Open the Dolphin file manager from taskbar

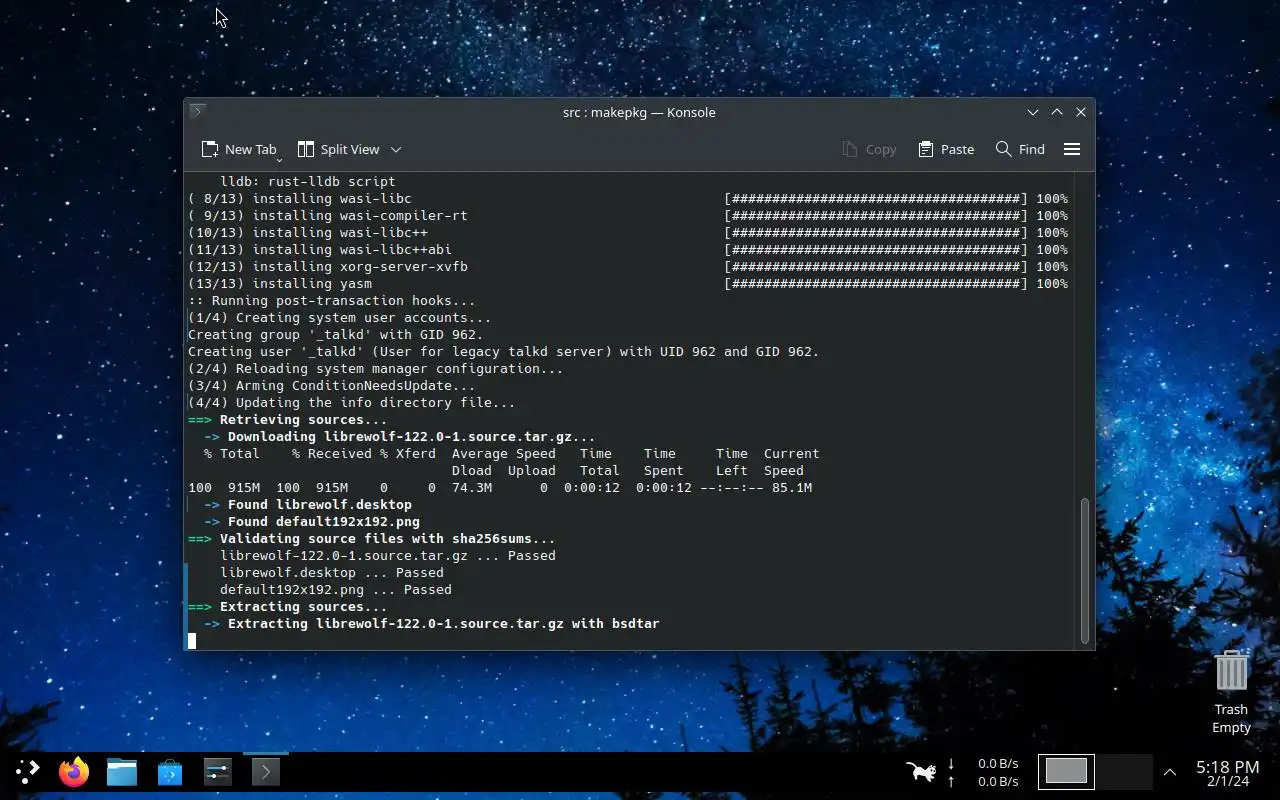point(122,771)
